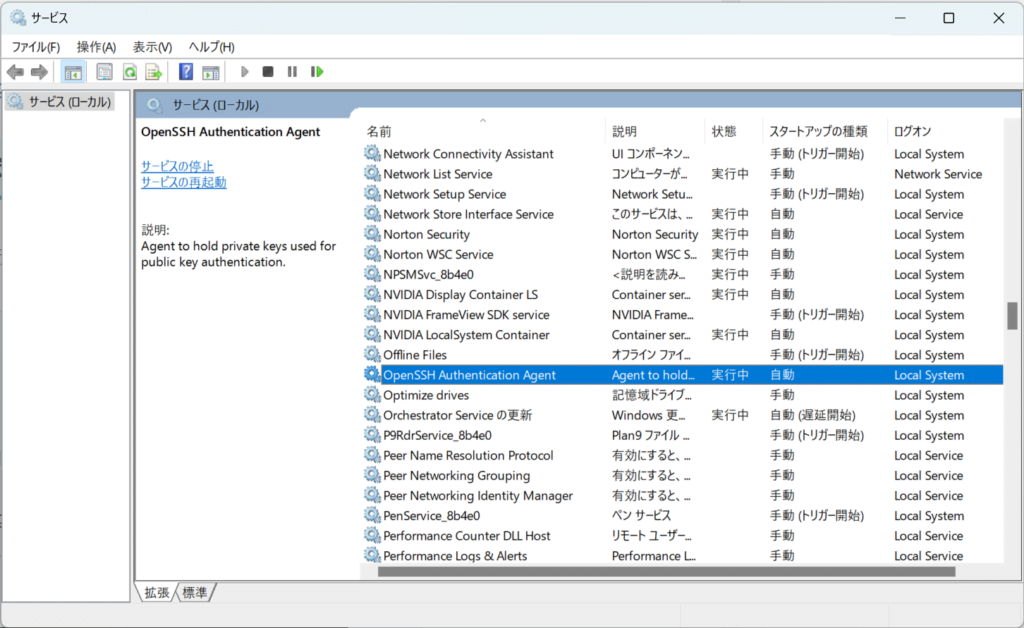The image size is (1024, 628).
Task: Click the gear icon beside Performance Logs & Alerts
Action: point(372,556)
